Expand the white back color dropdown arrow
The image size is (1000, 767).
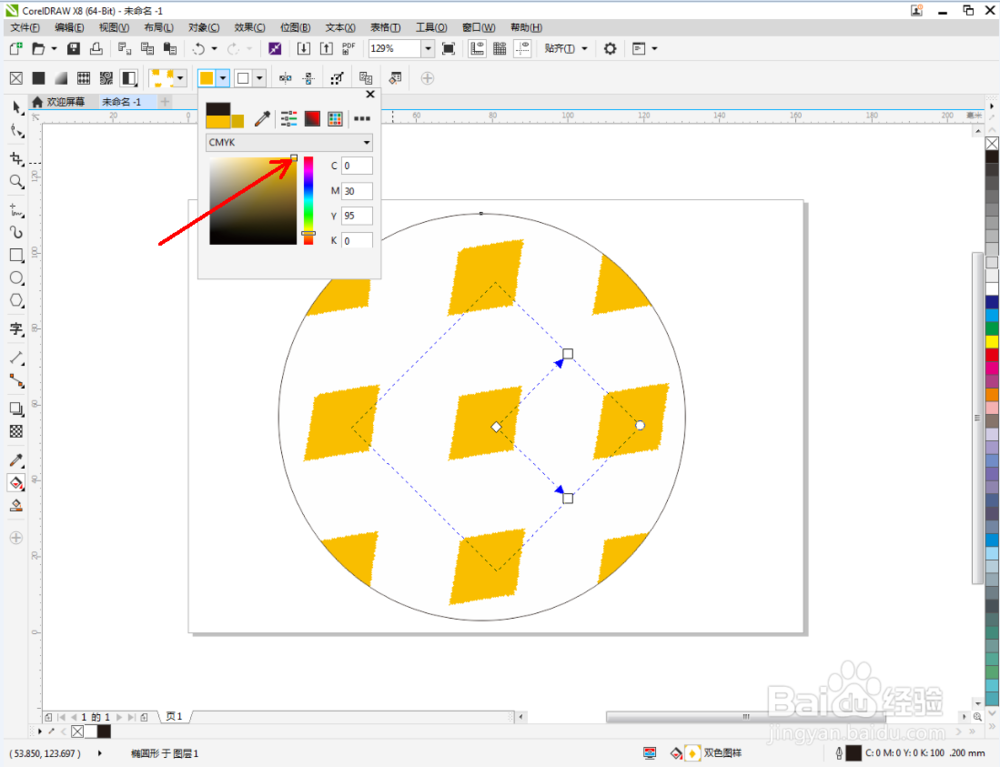tap(260, 78)
